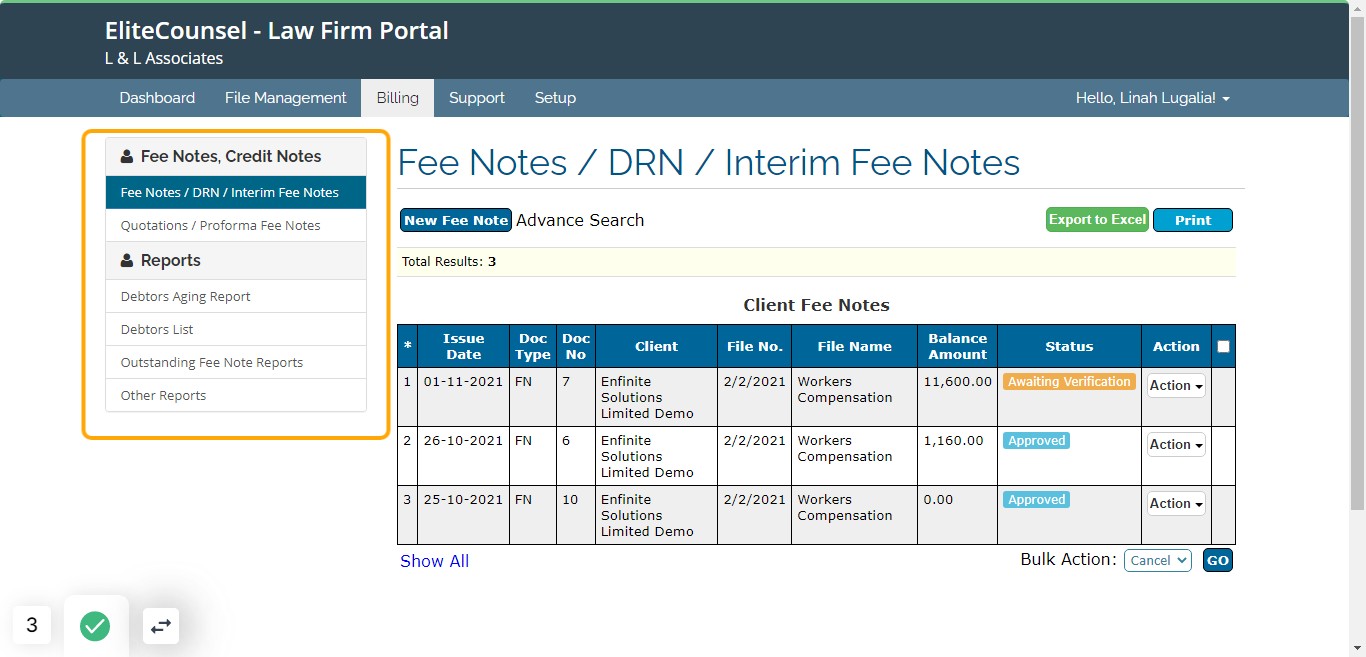Click the File No. column header
This screenshot has height=657, width=1366.
point(754,347)
